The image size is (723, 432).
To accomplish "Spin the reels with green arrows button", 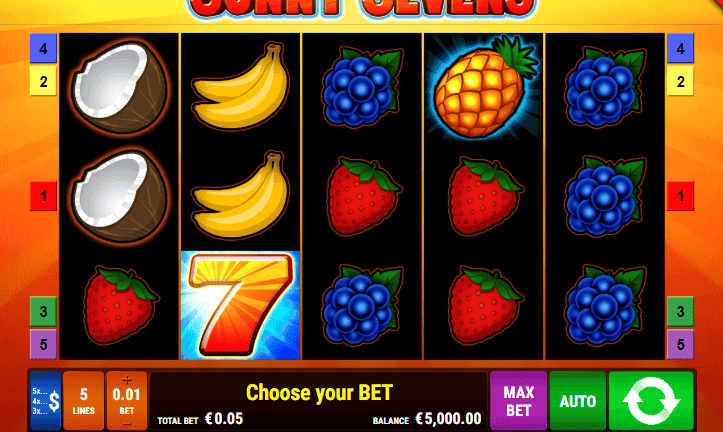I will click(651, 401).
